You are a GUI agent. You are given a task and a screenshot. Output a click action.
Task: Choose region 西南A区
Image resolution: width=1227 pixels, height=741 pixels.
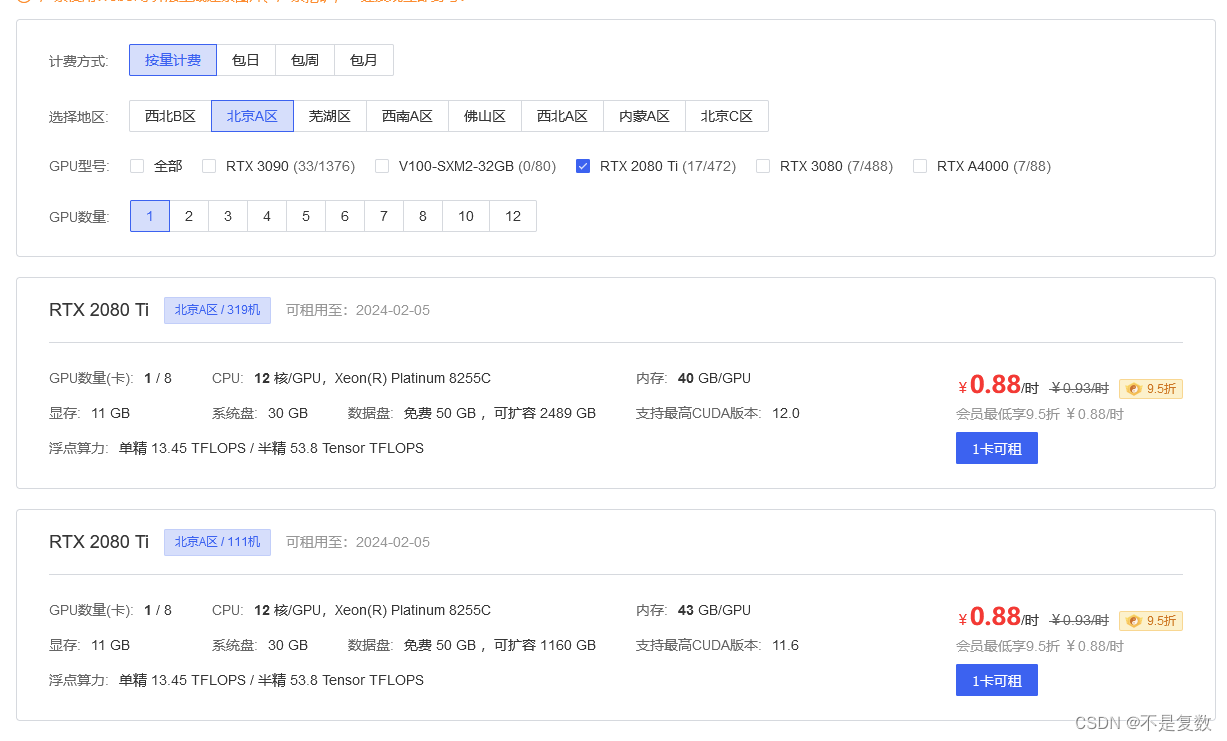[407, 116]
